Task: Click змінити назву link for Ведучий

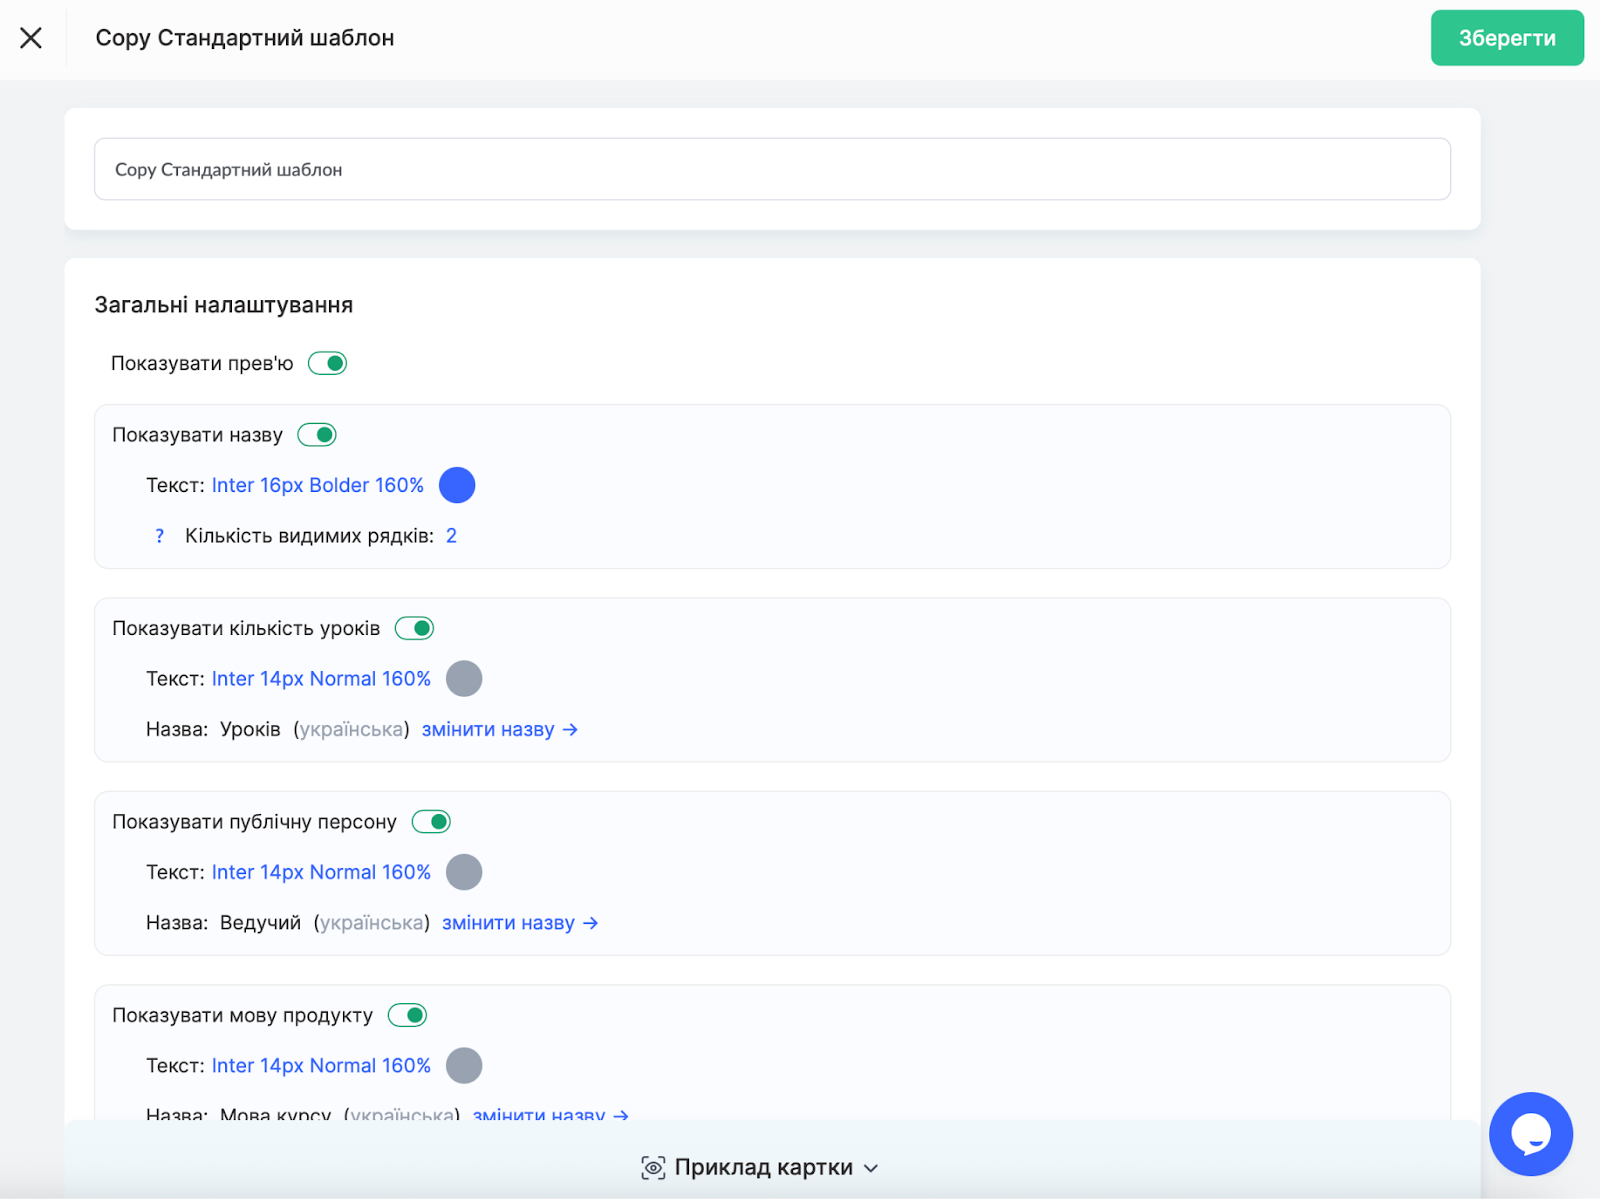Action: (x=519, y=923)
